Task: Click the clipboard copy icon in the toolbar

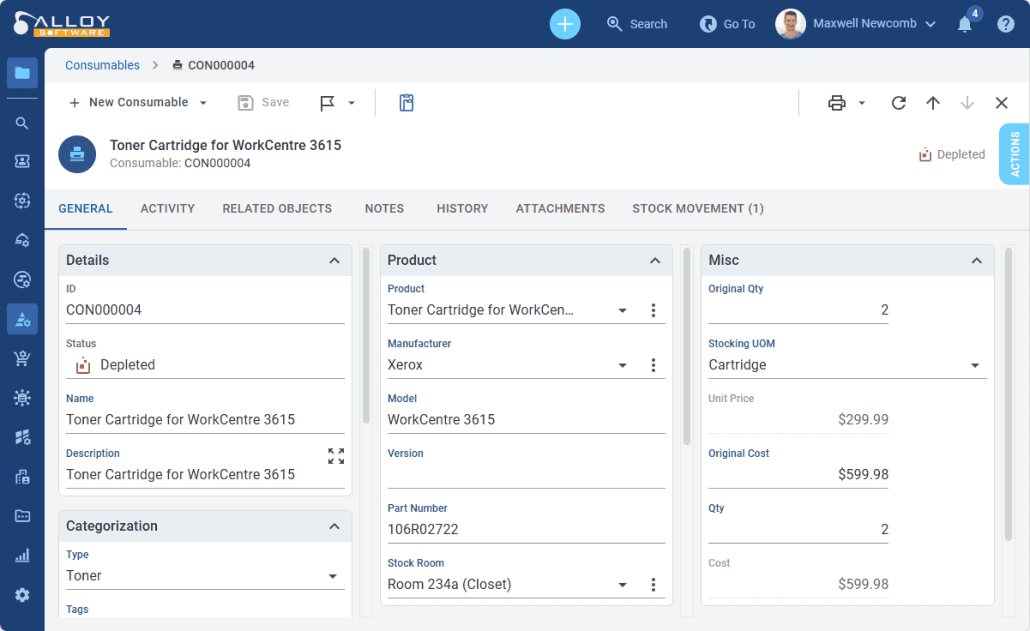Action: click(x=406, y=102)
